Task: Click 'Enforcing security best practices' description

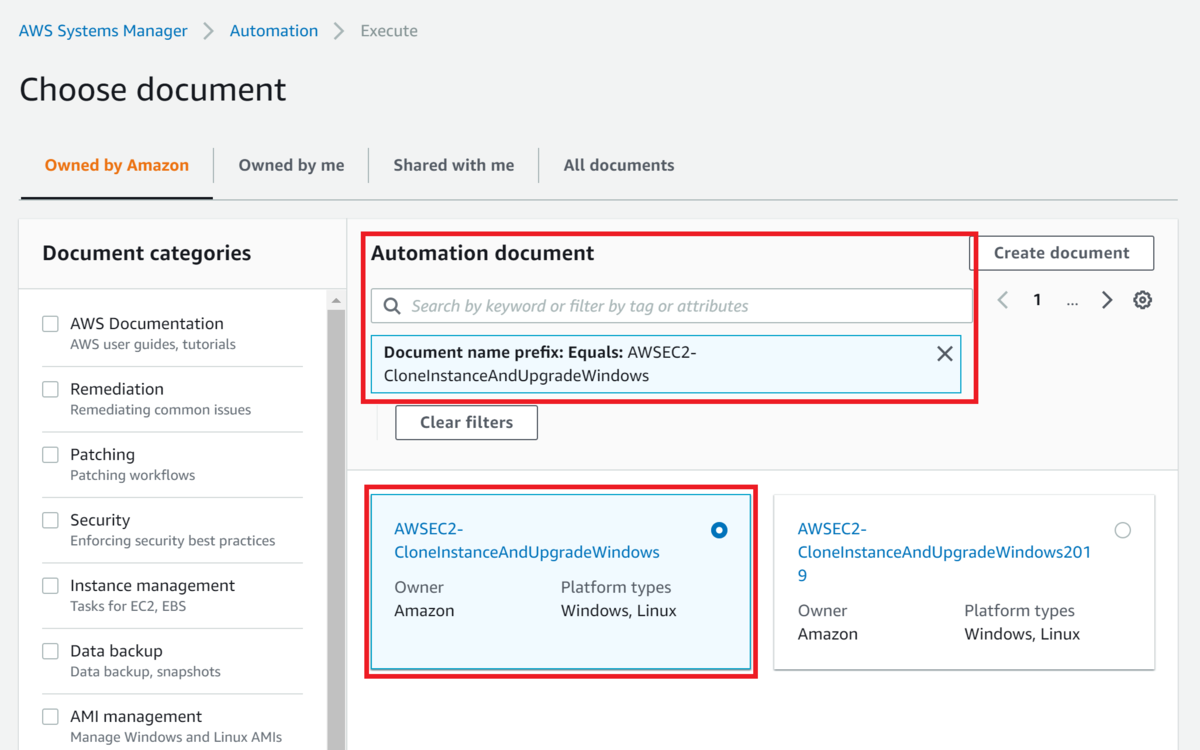Action: (172, 541)
